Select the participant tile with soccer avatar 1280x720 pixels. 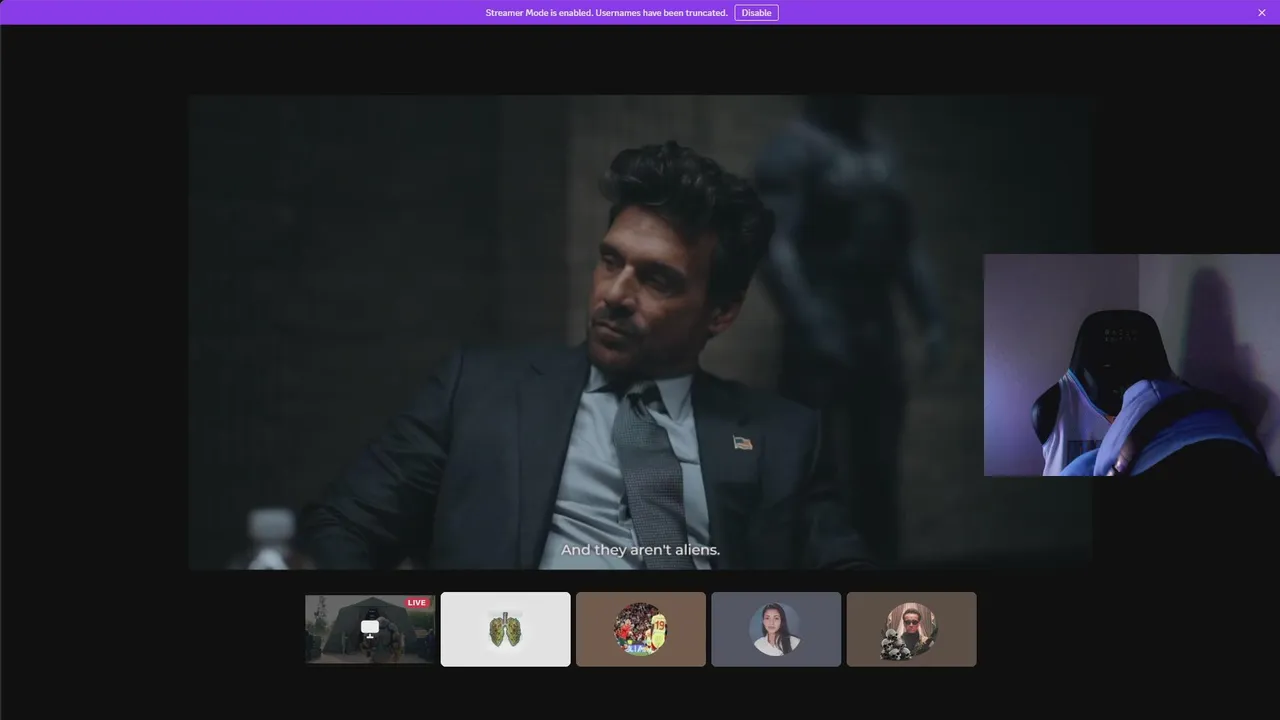point(641,629)
